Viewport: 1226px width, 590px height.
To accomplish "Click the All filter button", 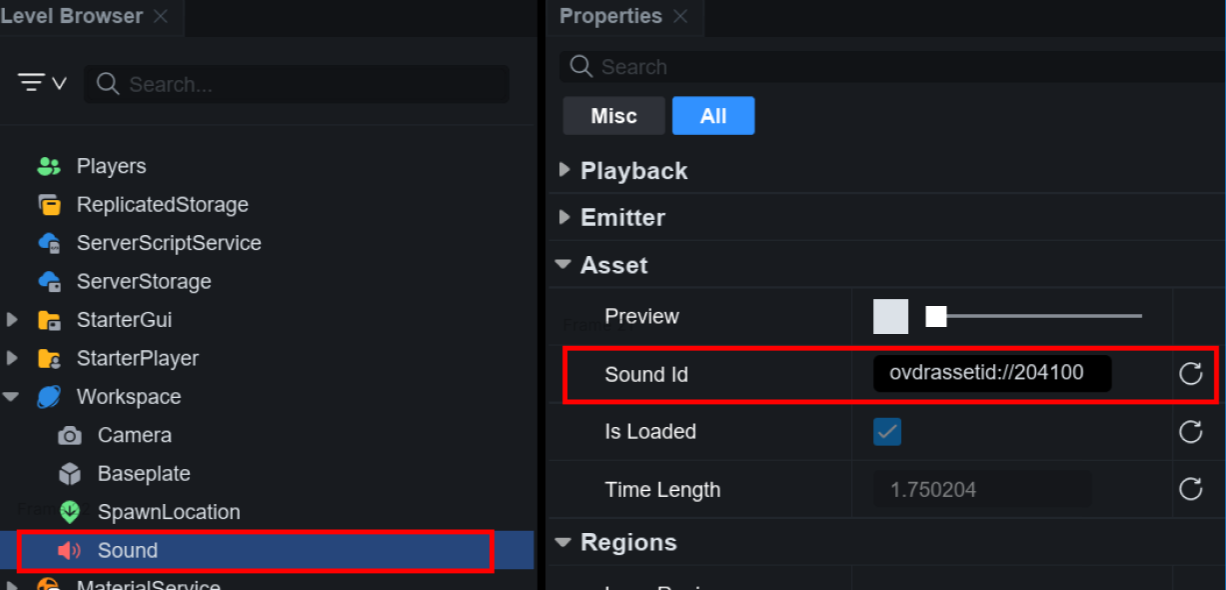I will click(713, 116).
